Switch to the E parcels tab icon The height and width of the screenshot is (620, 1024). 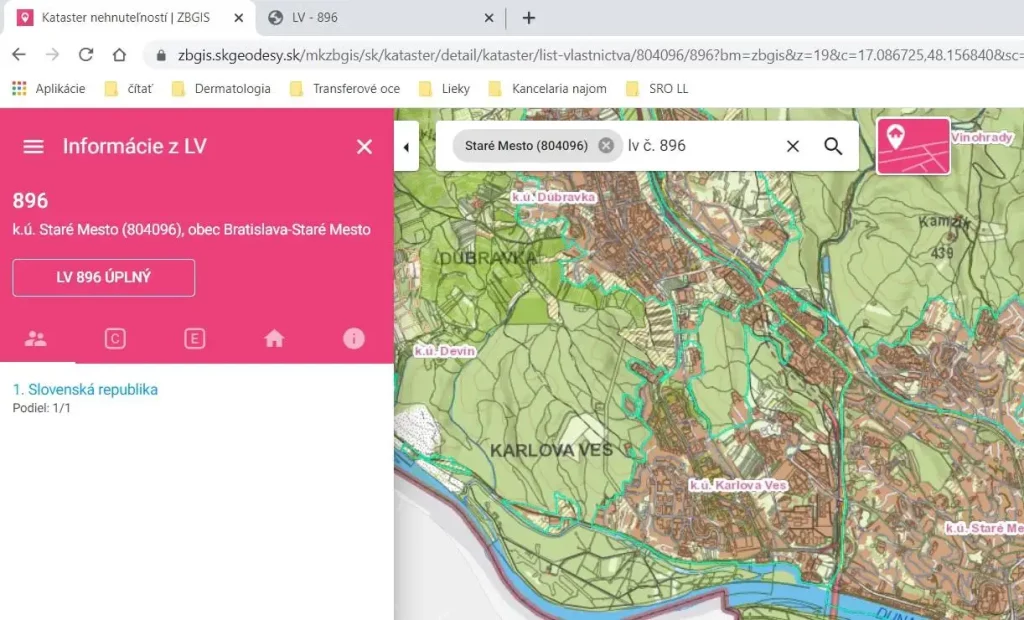pyautogui.click(x=195, y=339)
